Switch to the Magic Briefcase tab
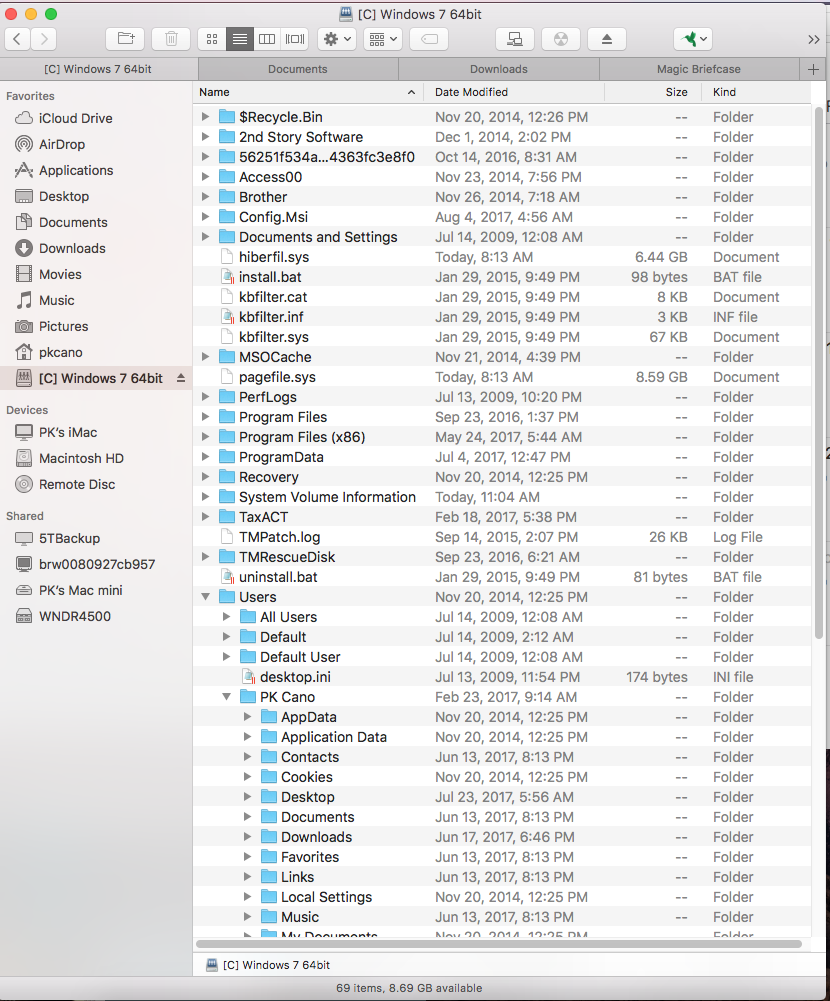Screen dimensions: 830x1001 (699, 69)
